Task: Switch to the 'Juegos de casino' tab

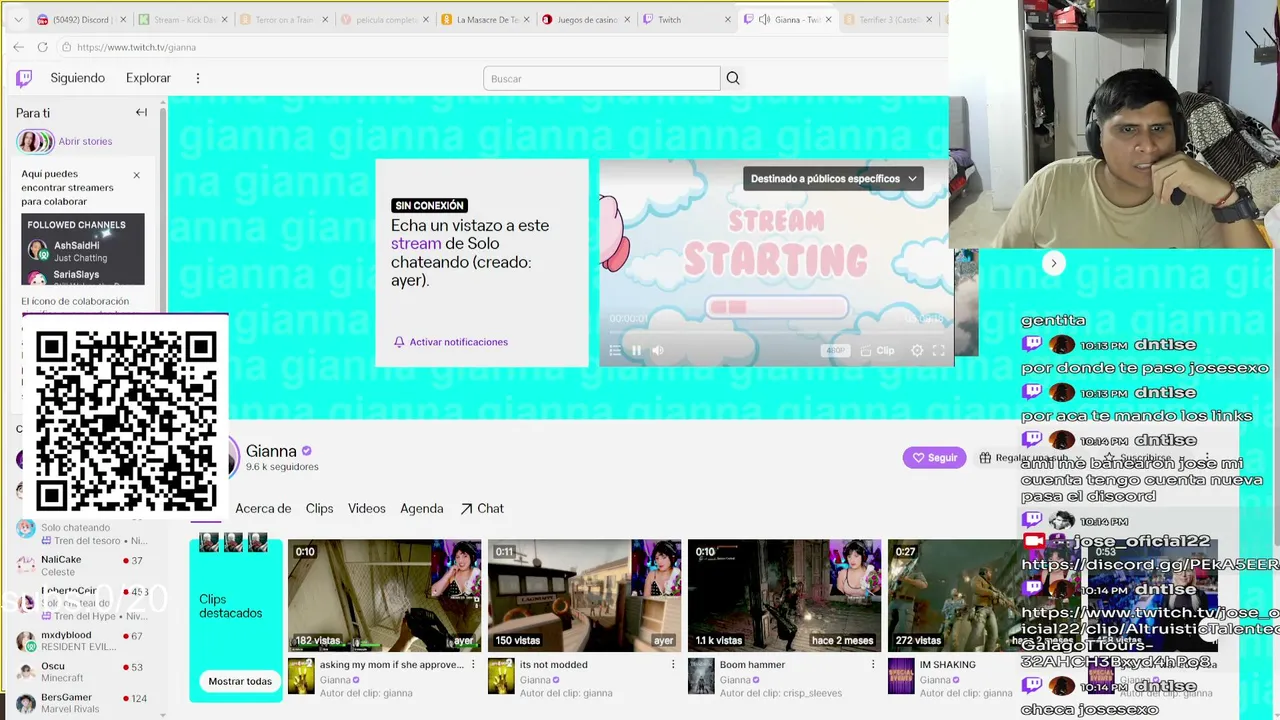Action: (x=587, y=20)
